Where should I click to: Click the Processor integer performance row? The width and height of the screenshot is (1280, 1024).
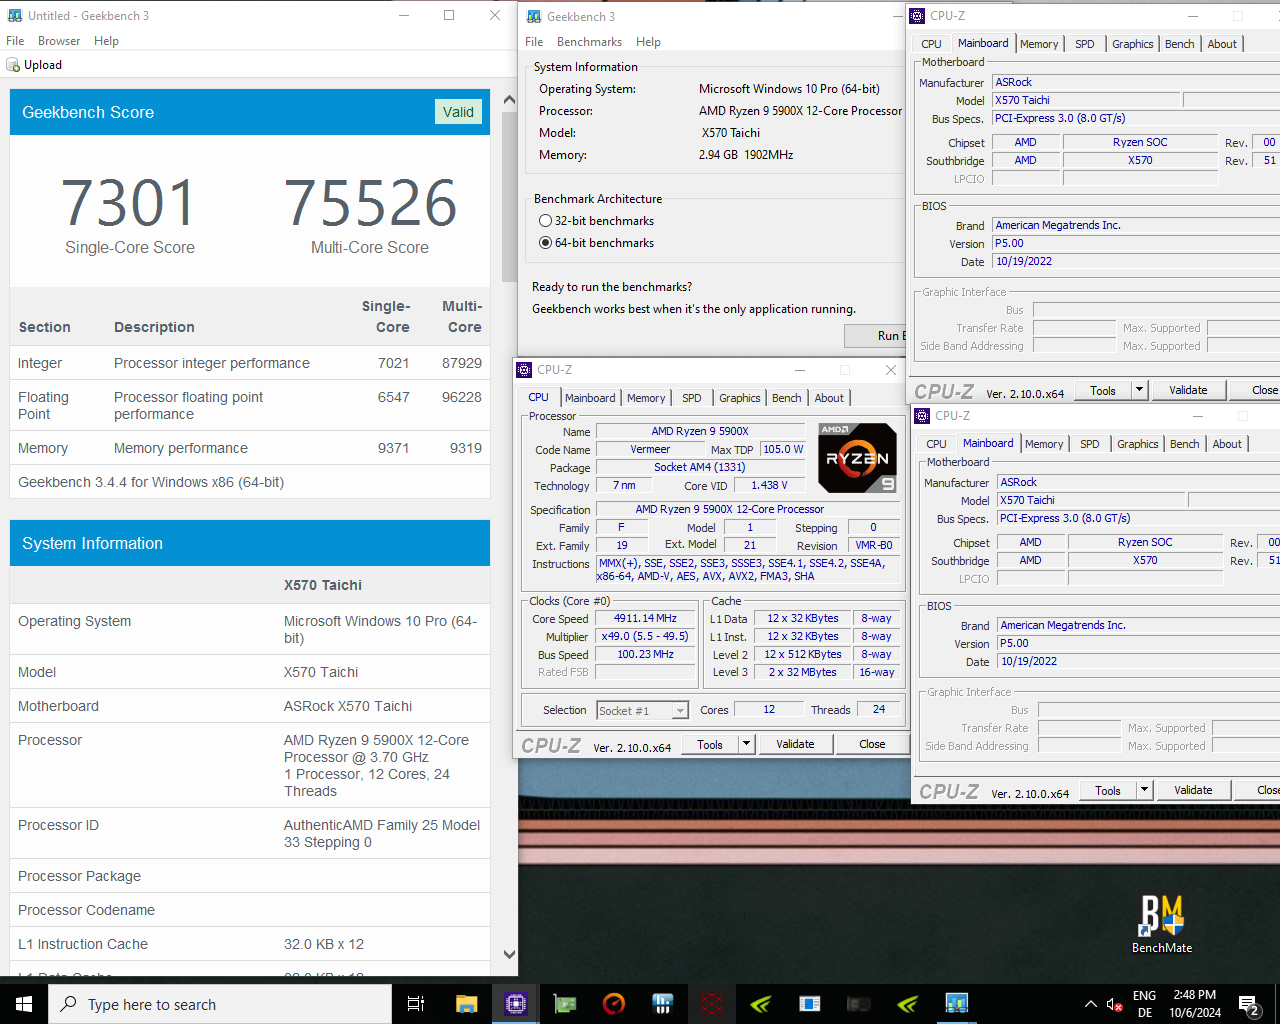(x=250, y=363)
